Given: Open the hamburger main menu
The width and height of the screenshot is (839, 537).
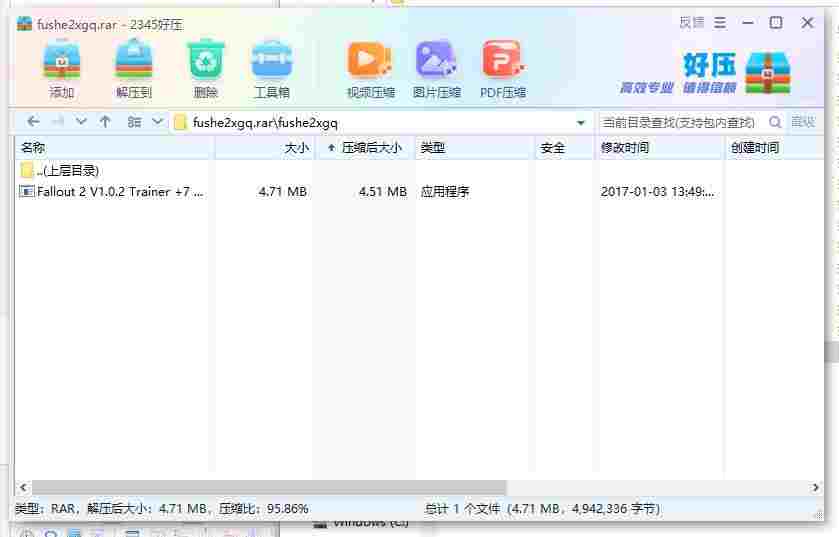Looking at the screenshot, I should tap(720, 22).
